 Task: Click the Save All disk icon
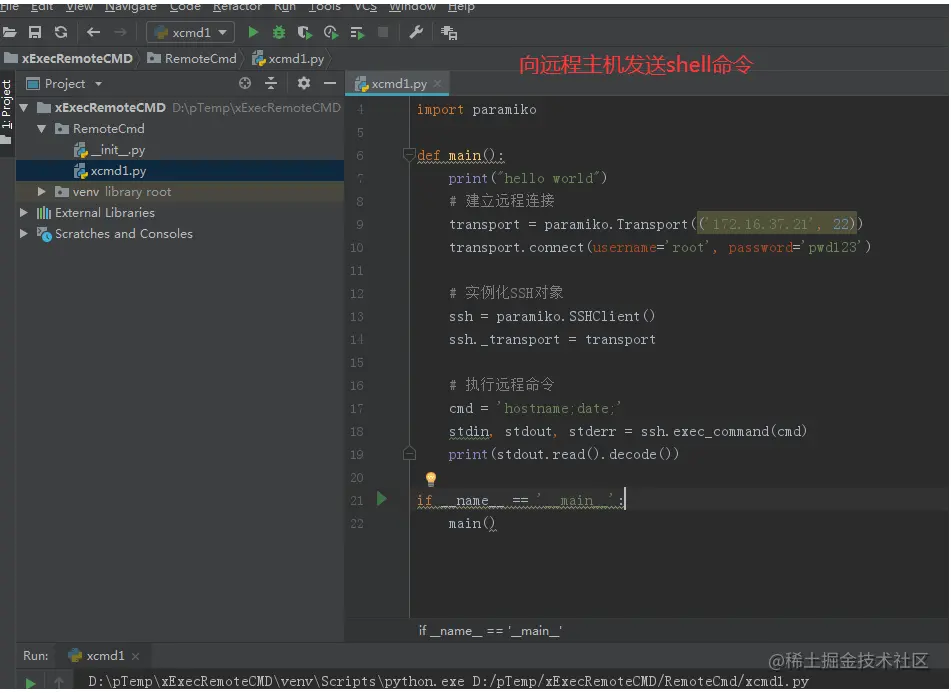point(35,33)
